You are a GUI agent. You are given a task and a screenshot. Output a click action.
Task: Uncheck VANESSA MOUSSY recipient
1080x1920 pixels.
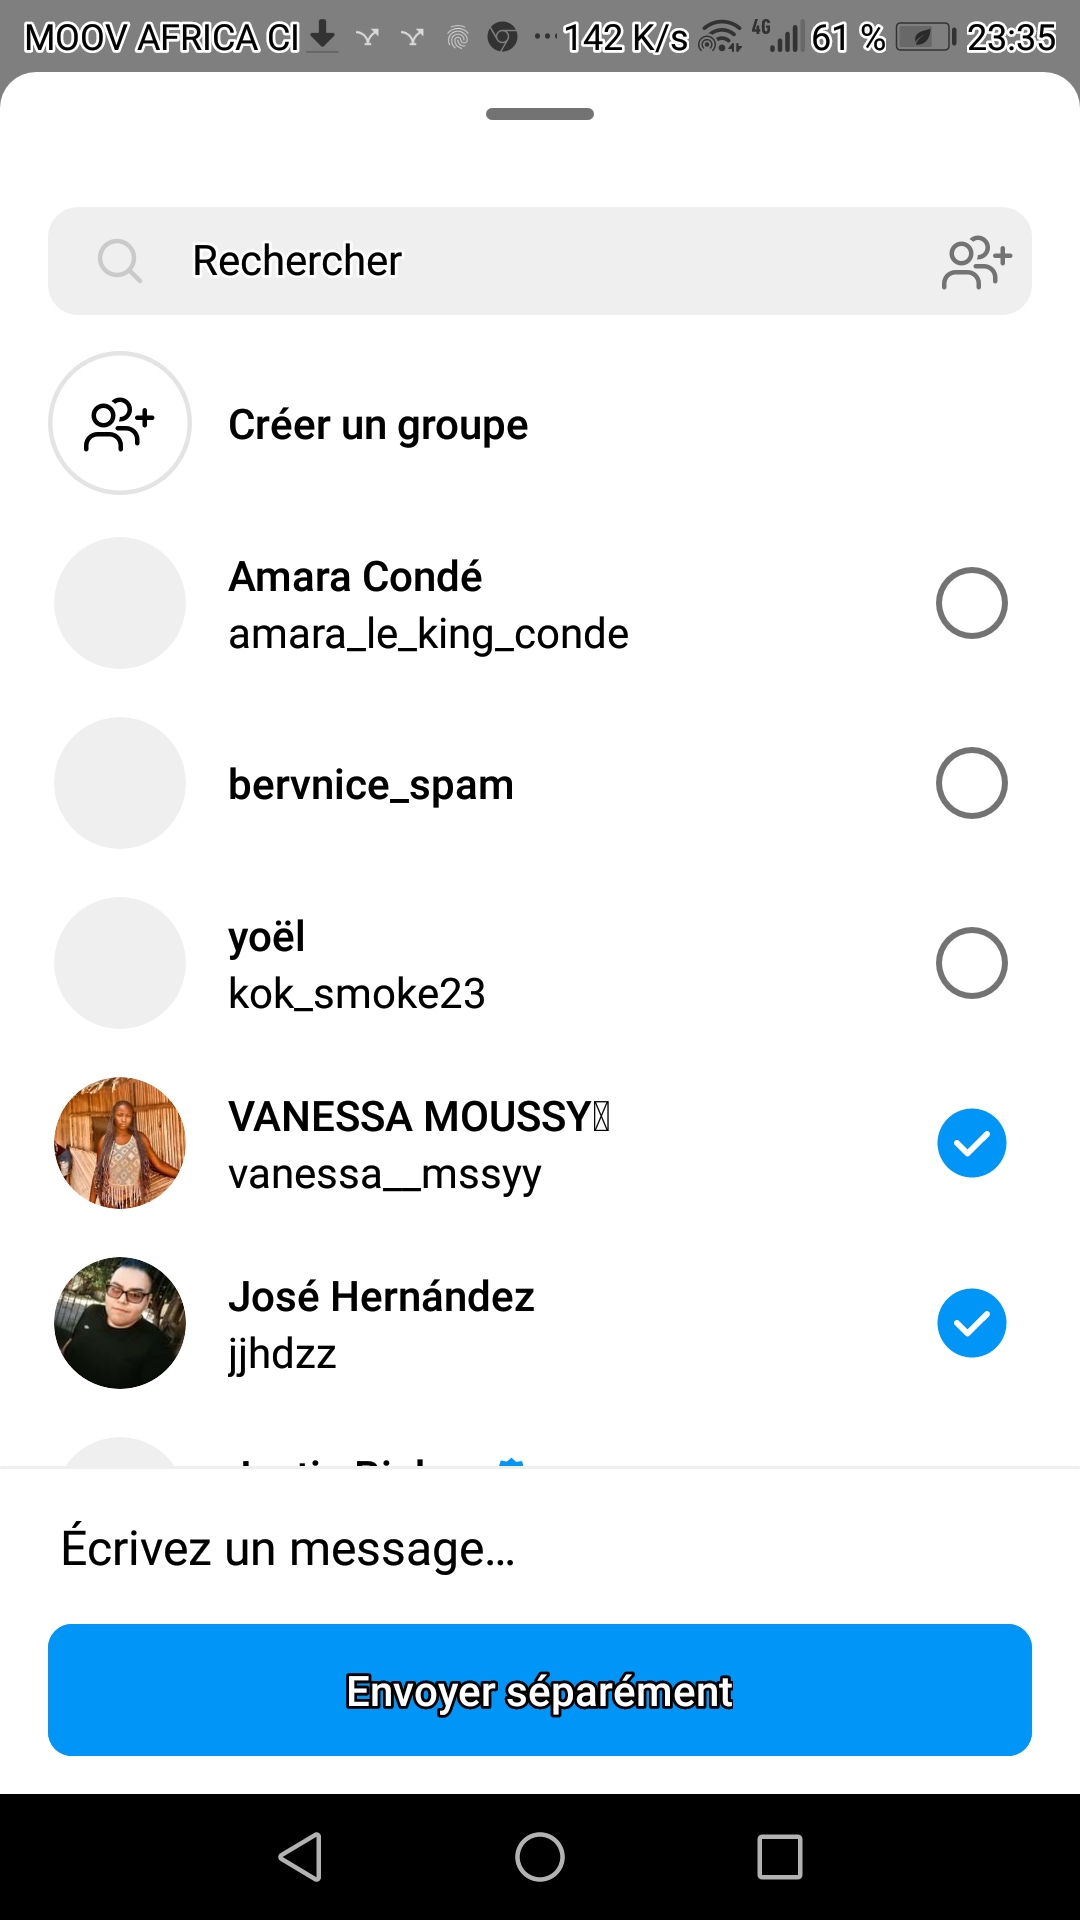click(x=971, y=1143)
